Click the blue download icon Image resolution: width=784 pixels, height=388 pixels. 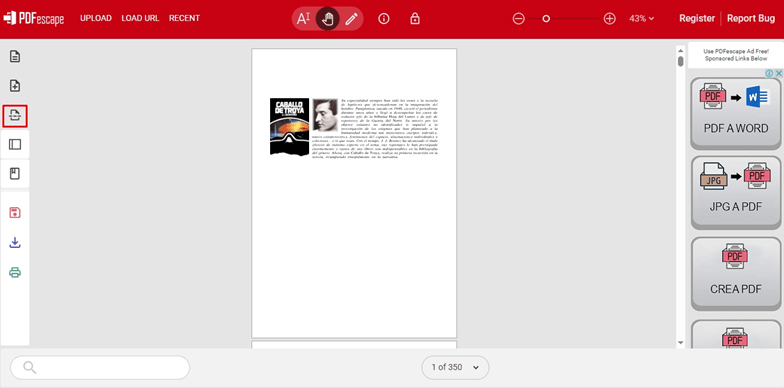point(15,243)
